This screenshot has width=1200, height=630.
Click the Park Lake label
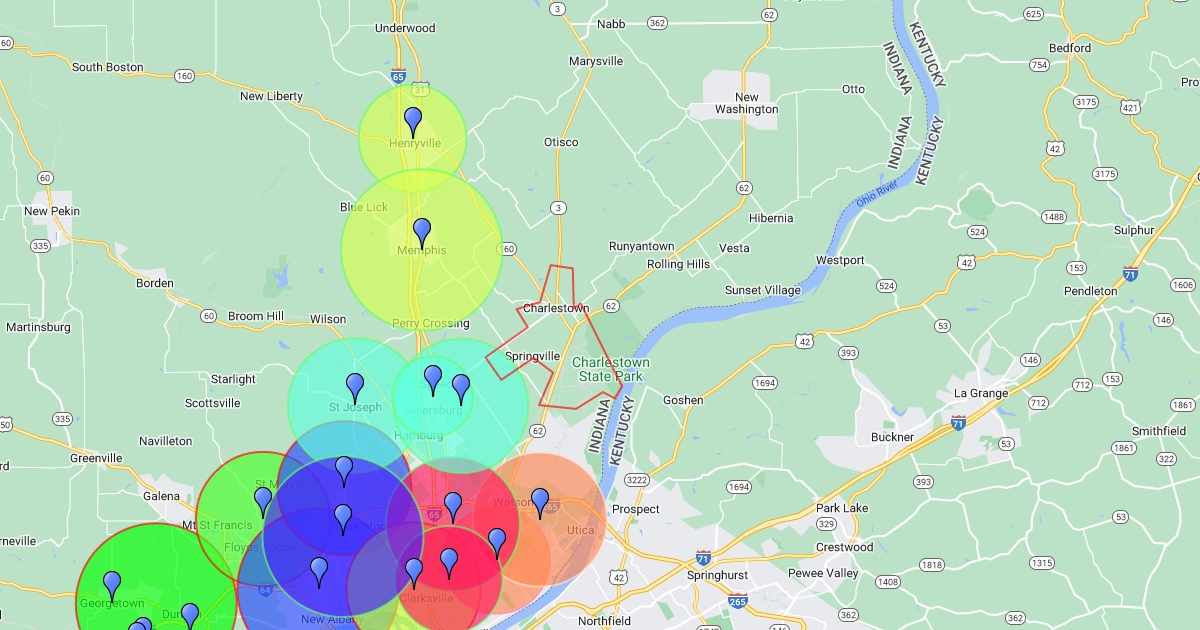pos(842,508)
